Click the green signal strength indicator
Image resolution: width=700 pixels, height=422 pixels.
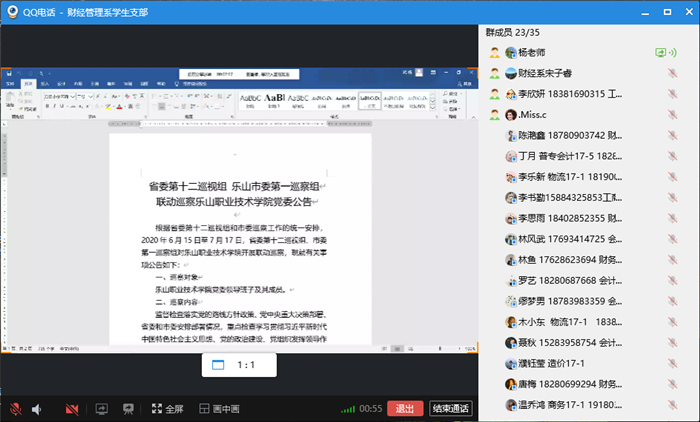tap(347, 409)
